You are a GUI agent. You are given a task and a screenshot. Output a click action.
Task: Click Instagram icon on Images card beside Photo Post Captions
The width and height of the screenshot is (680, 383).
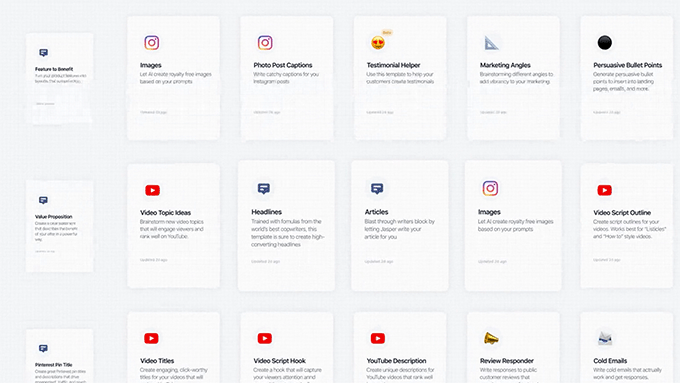pos(152,43)
